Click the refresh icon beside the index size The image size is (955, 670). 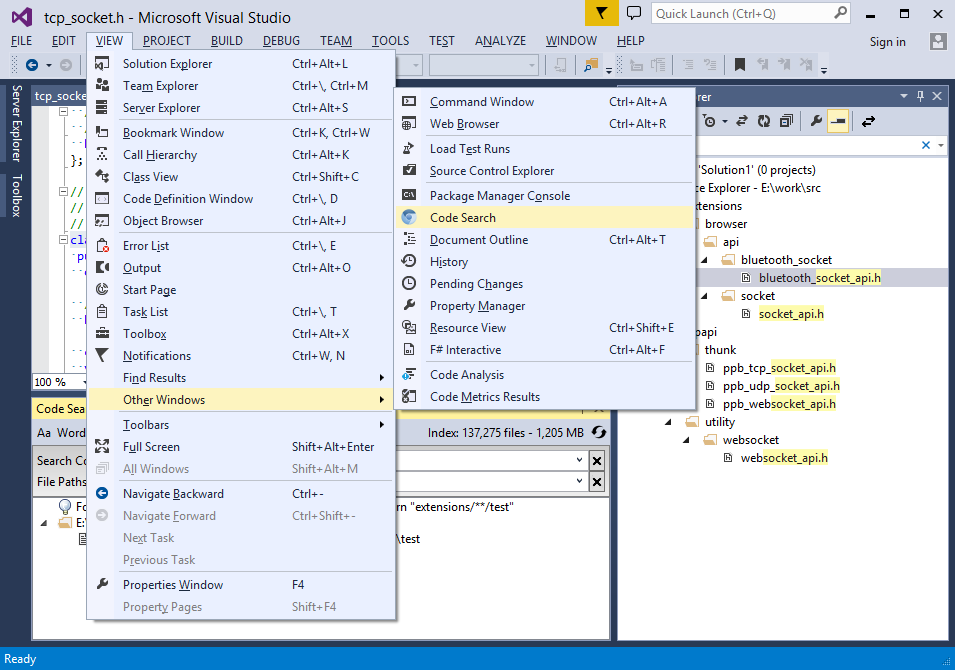point(599,432)
